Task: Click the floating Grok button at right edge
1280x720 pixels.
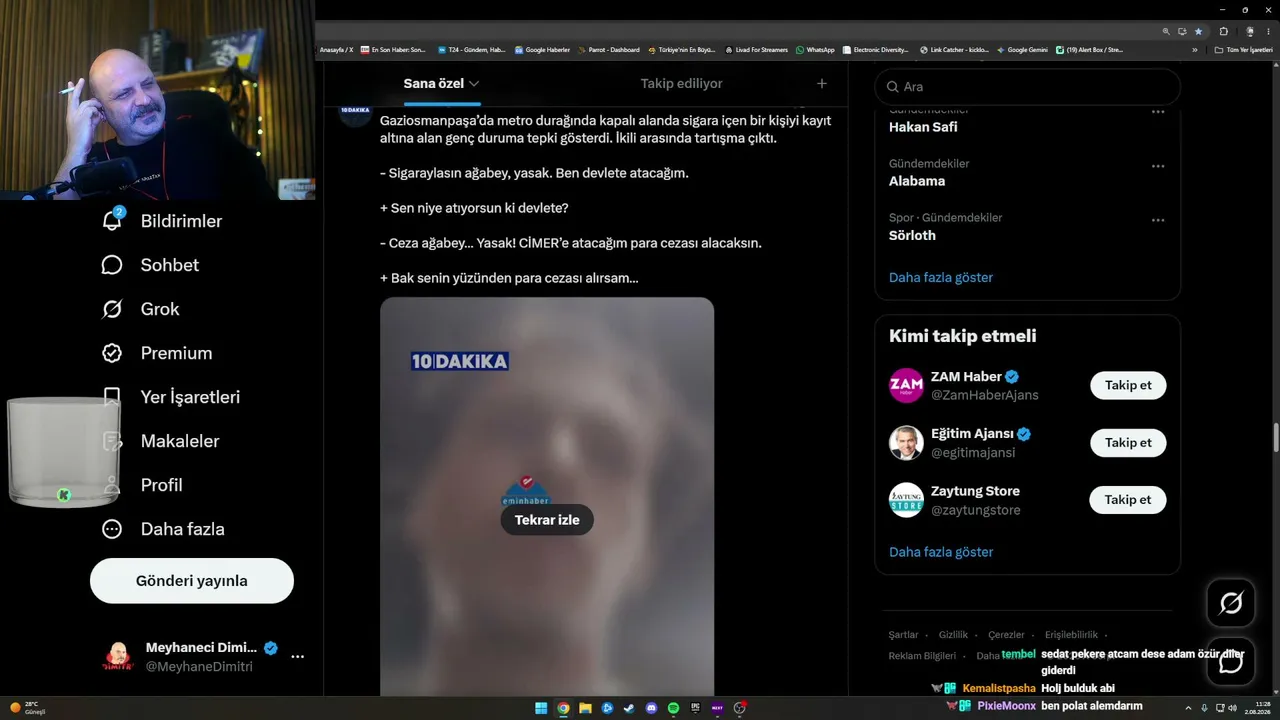Action: (x=1231, y=603)
